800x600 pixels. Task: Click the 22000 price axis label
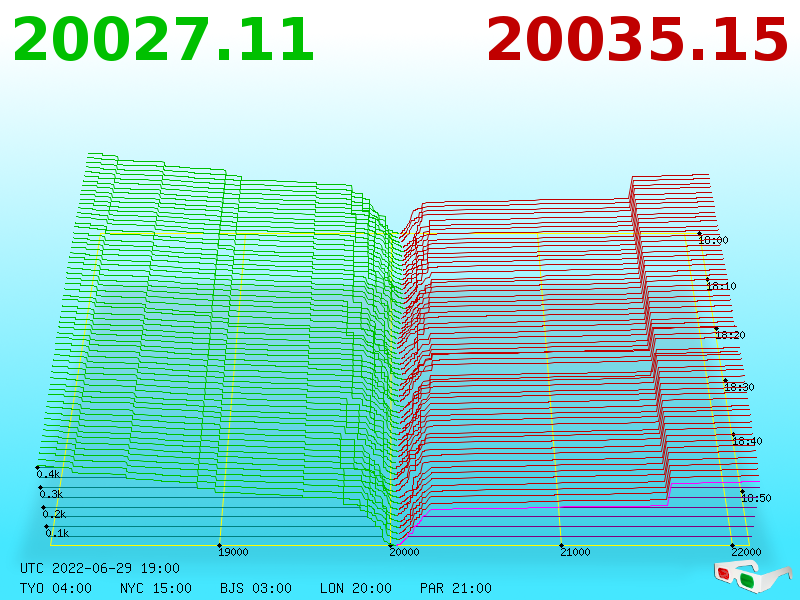click(746, 552)
